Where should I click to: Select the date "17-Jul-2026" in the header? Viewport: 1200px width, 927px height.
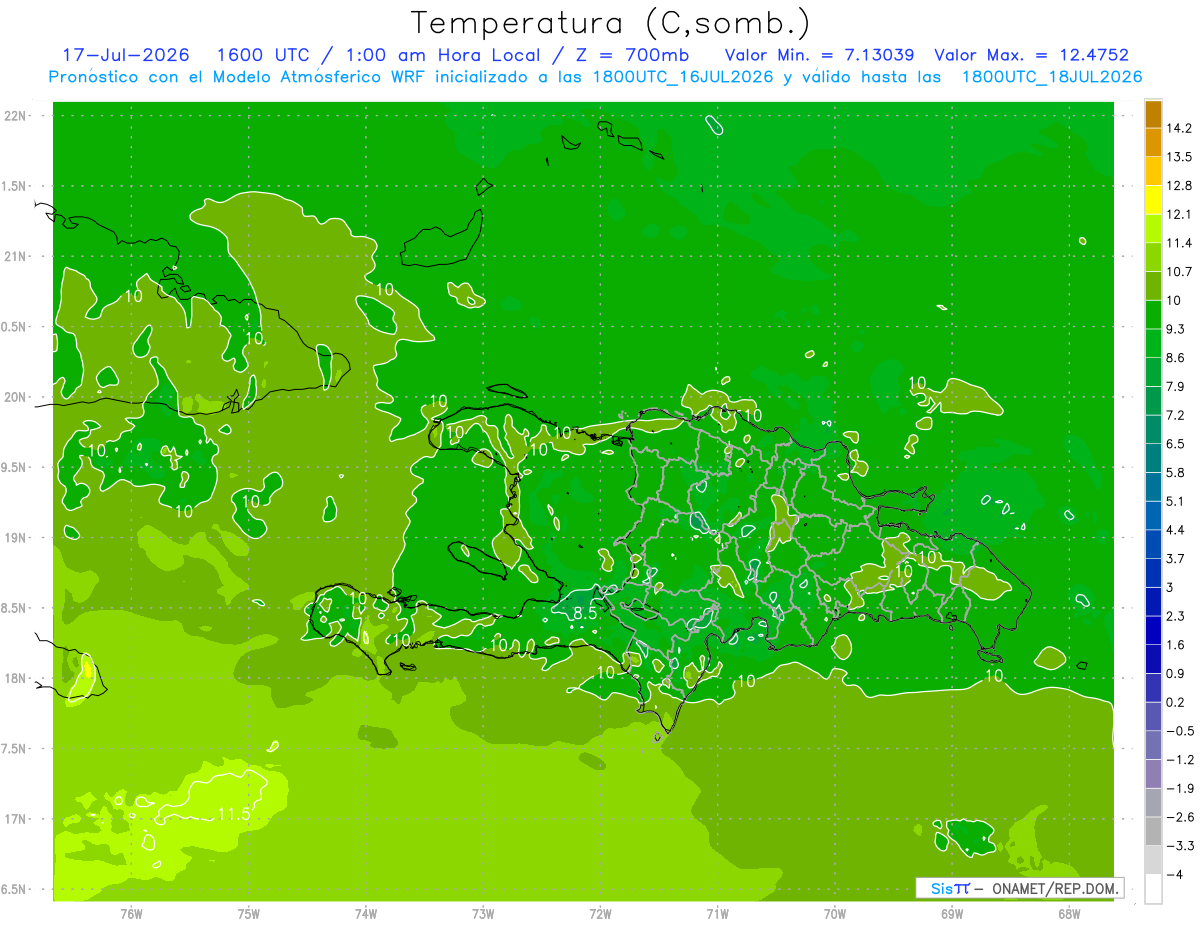(124, 55)
